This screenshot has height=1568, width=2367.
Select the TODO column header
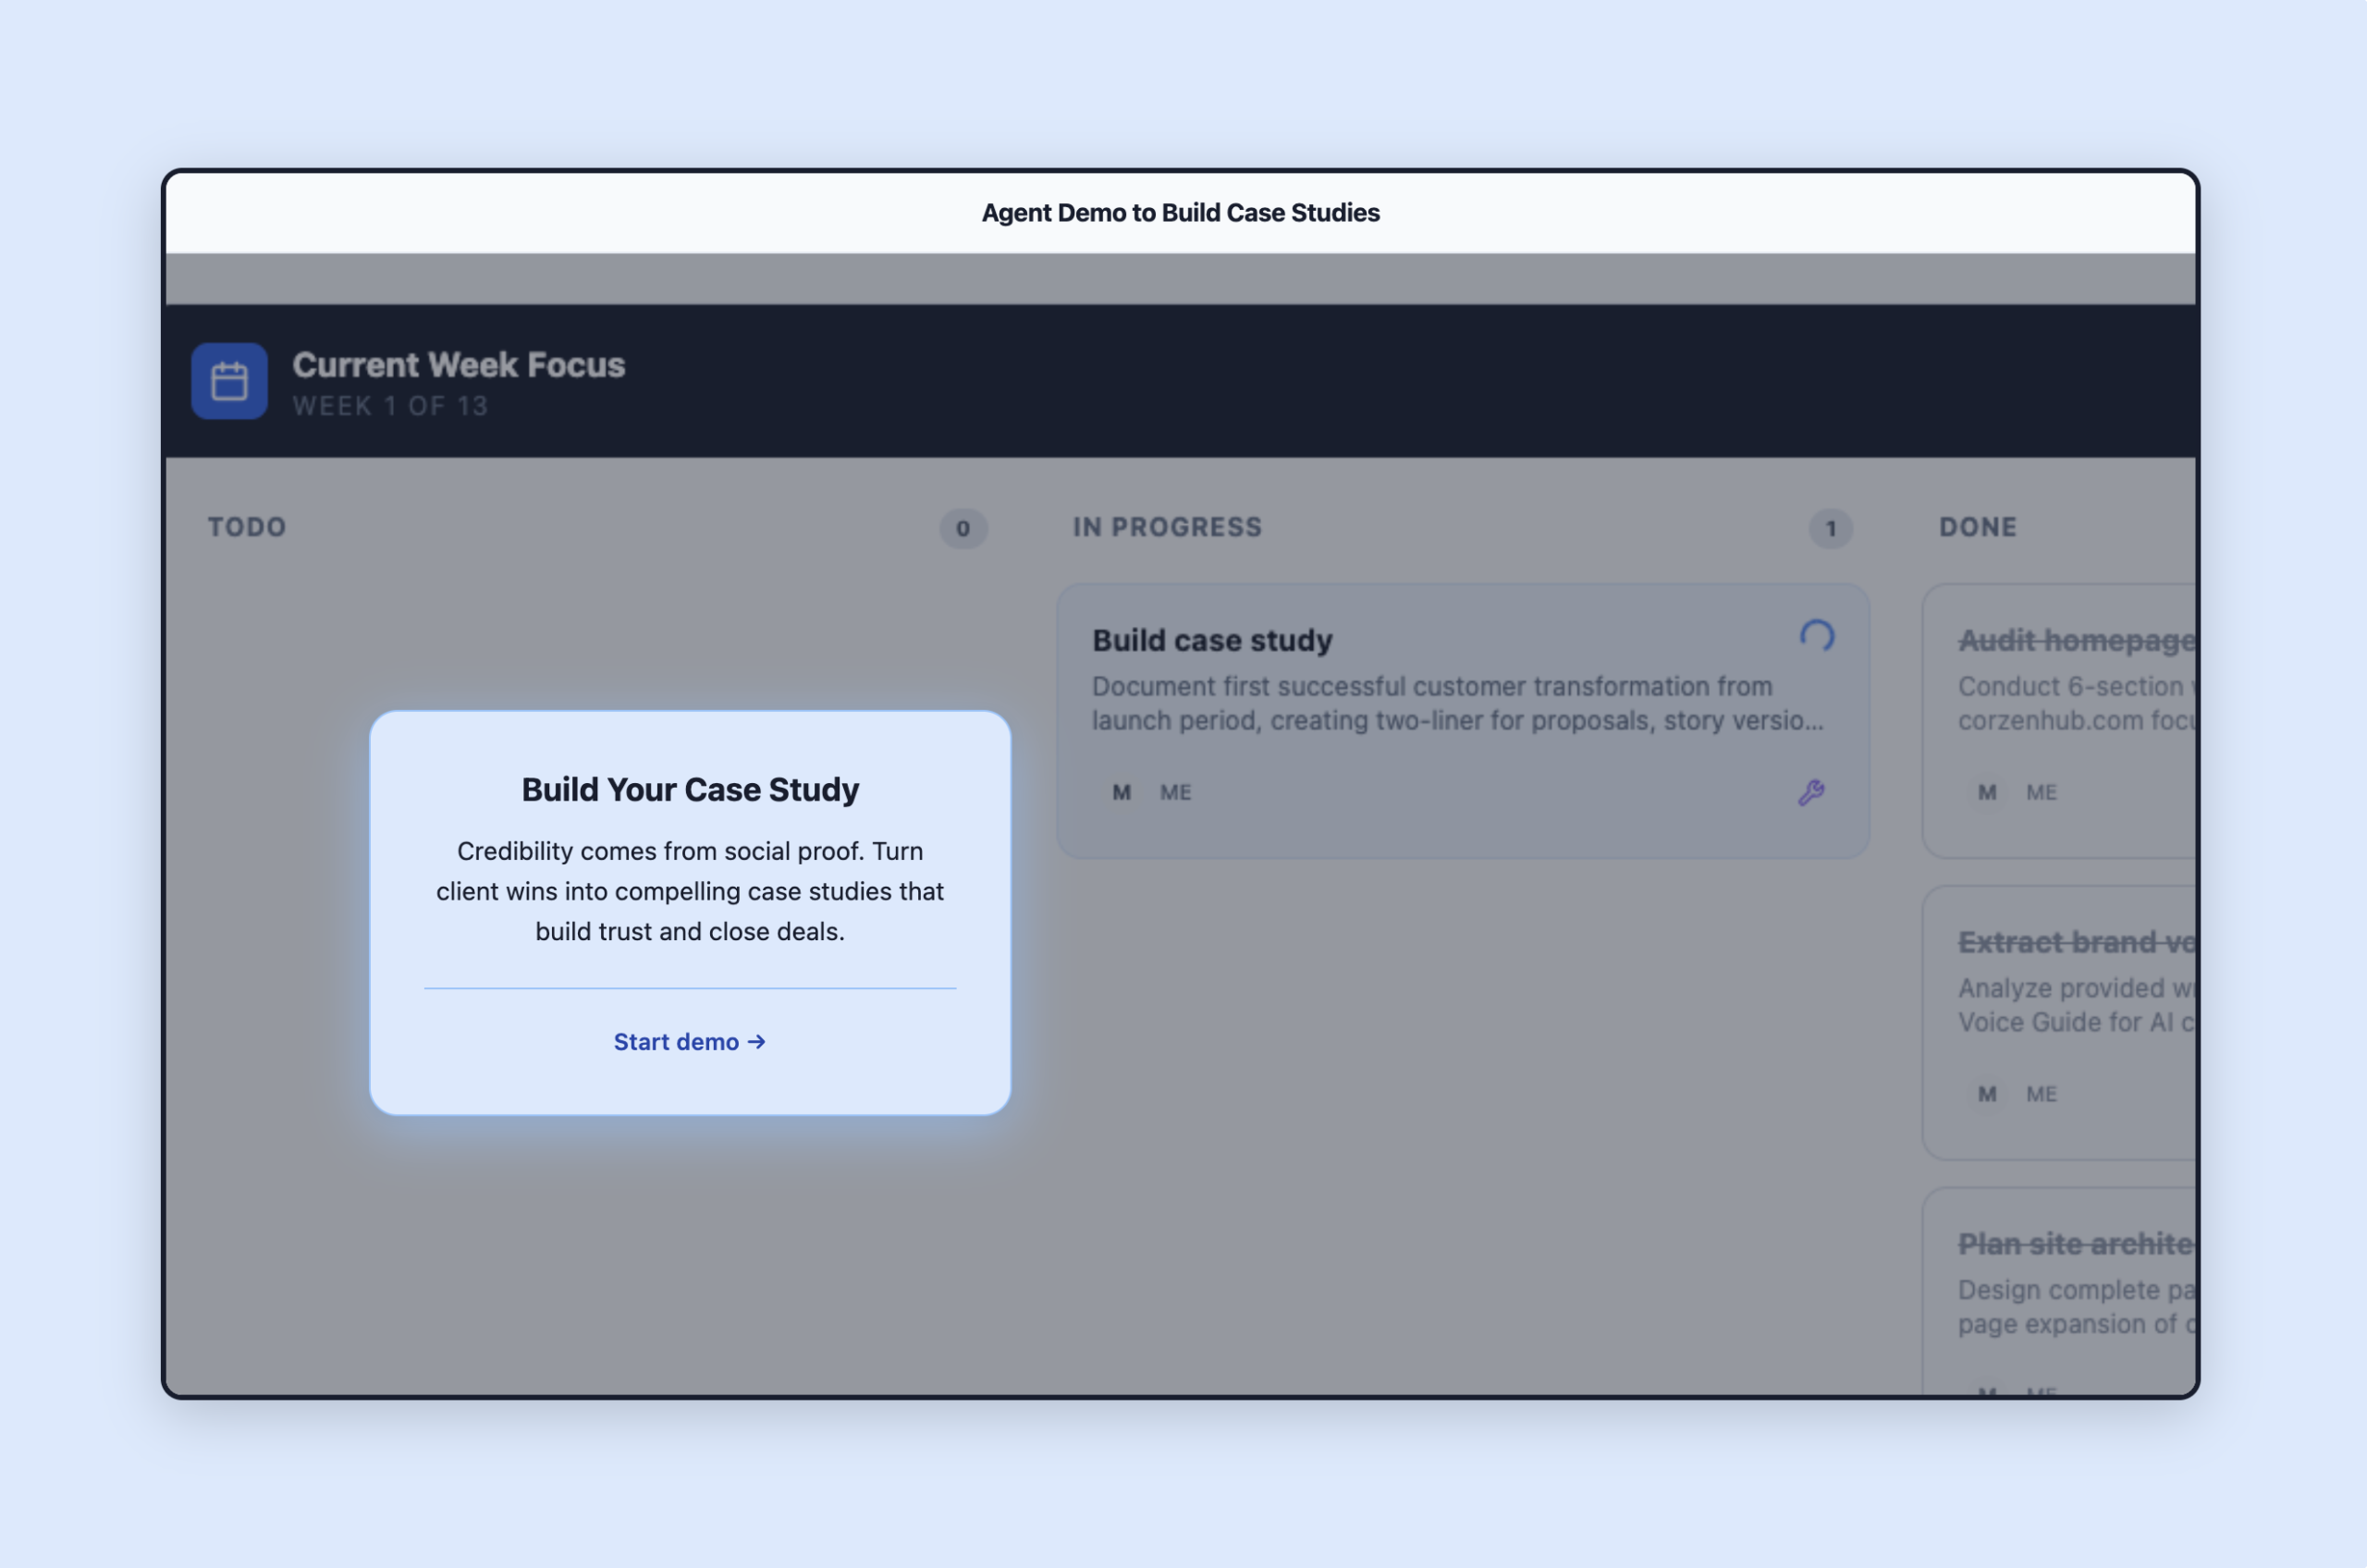click(x=246, y=527)
